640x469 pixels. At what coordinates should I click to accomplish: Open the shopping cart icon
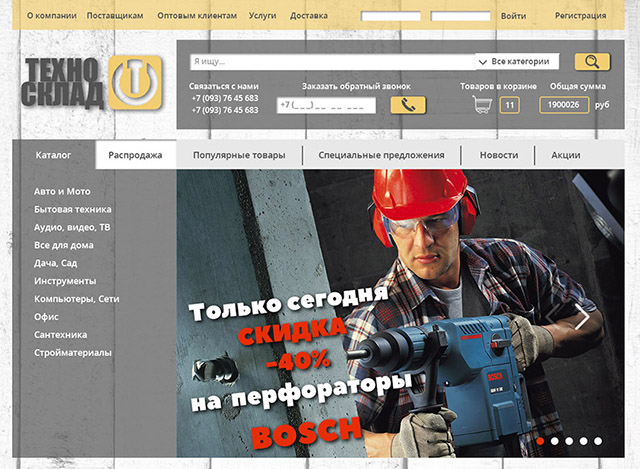pos(482,104)
